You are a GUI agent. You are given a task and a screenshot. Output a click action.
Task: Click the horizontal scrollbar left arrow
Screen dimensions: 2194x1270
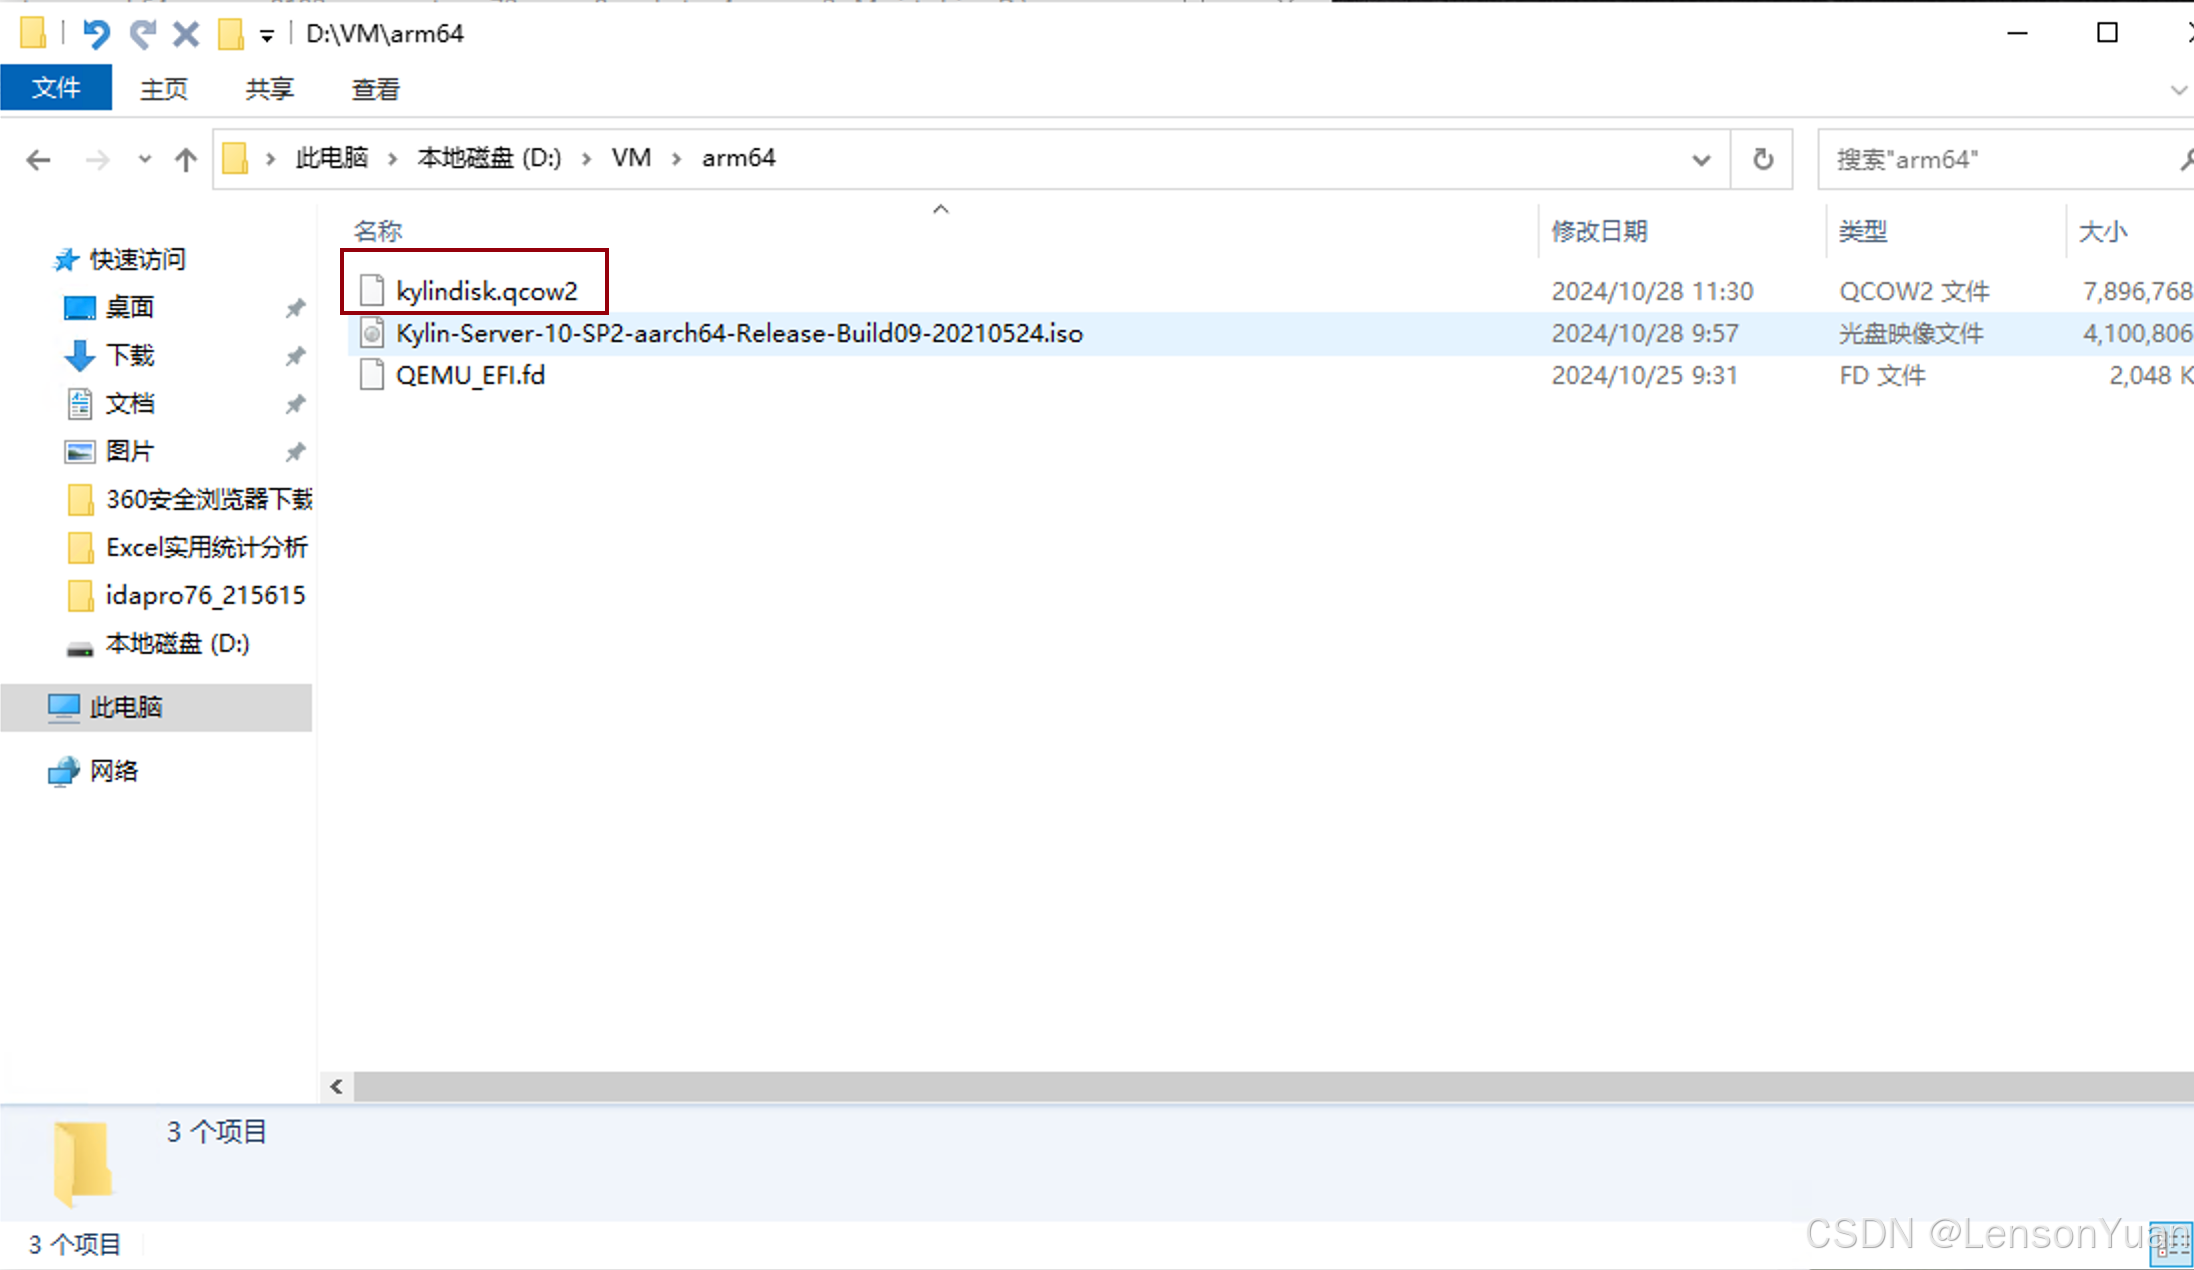pos(337,1086)
